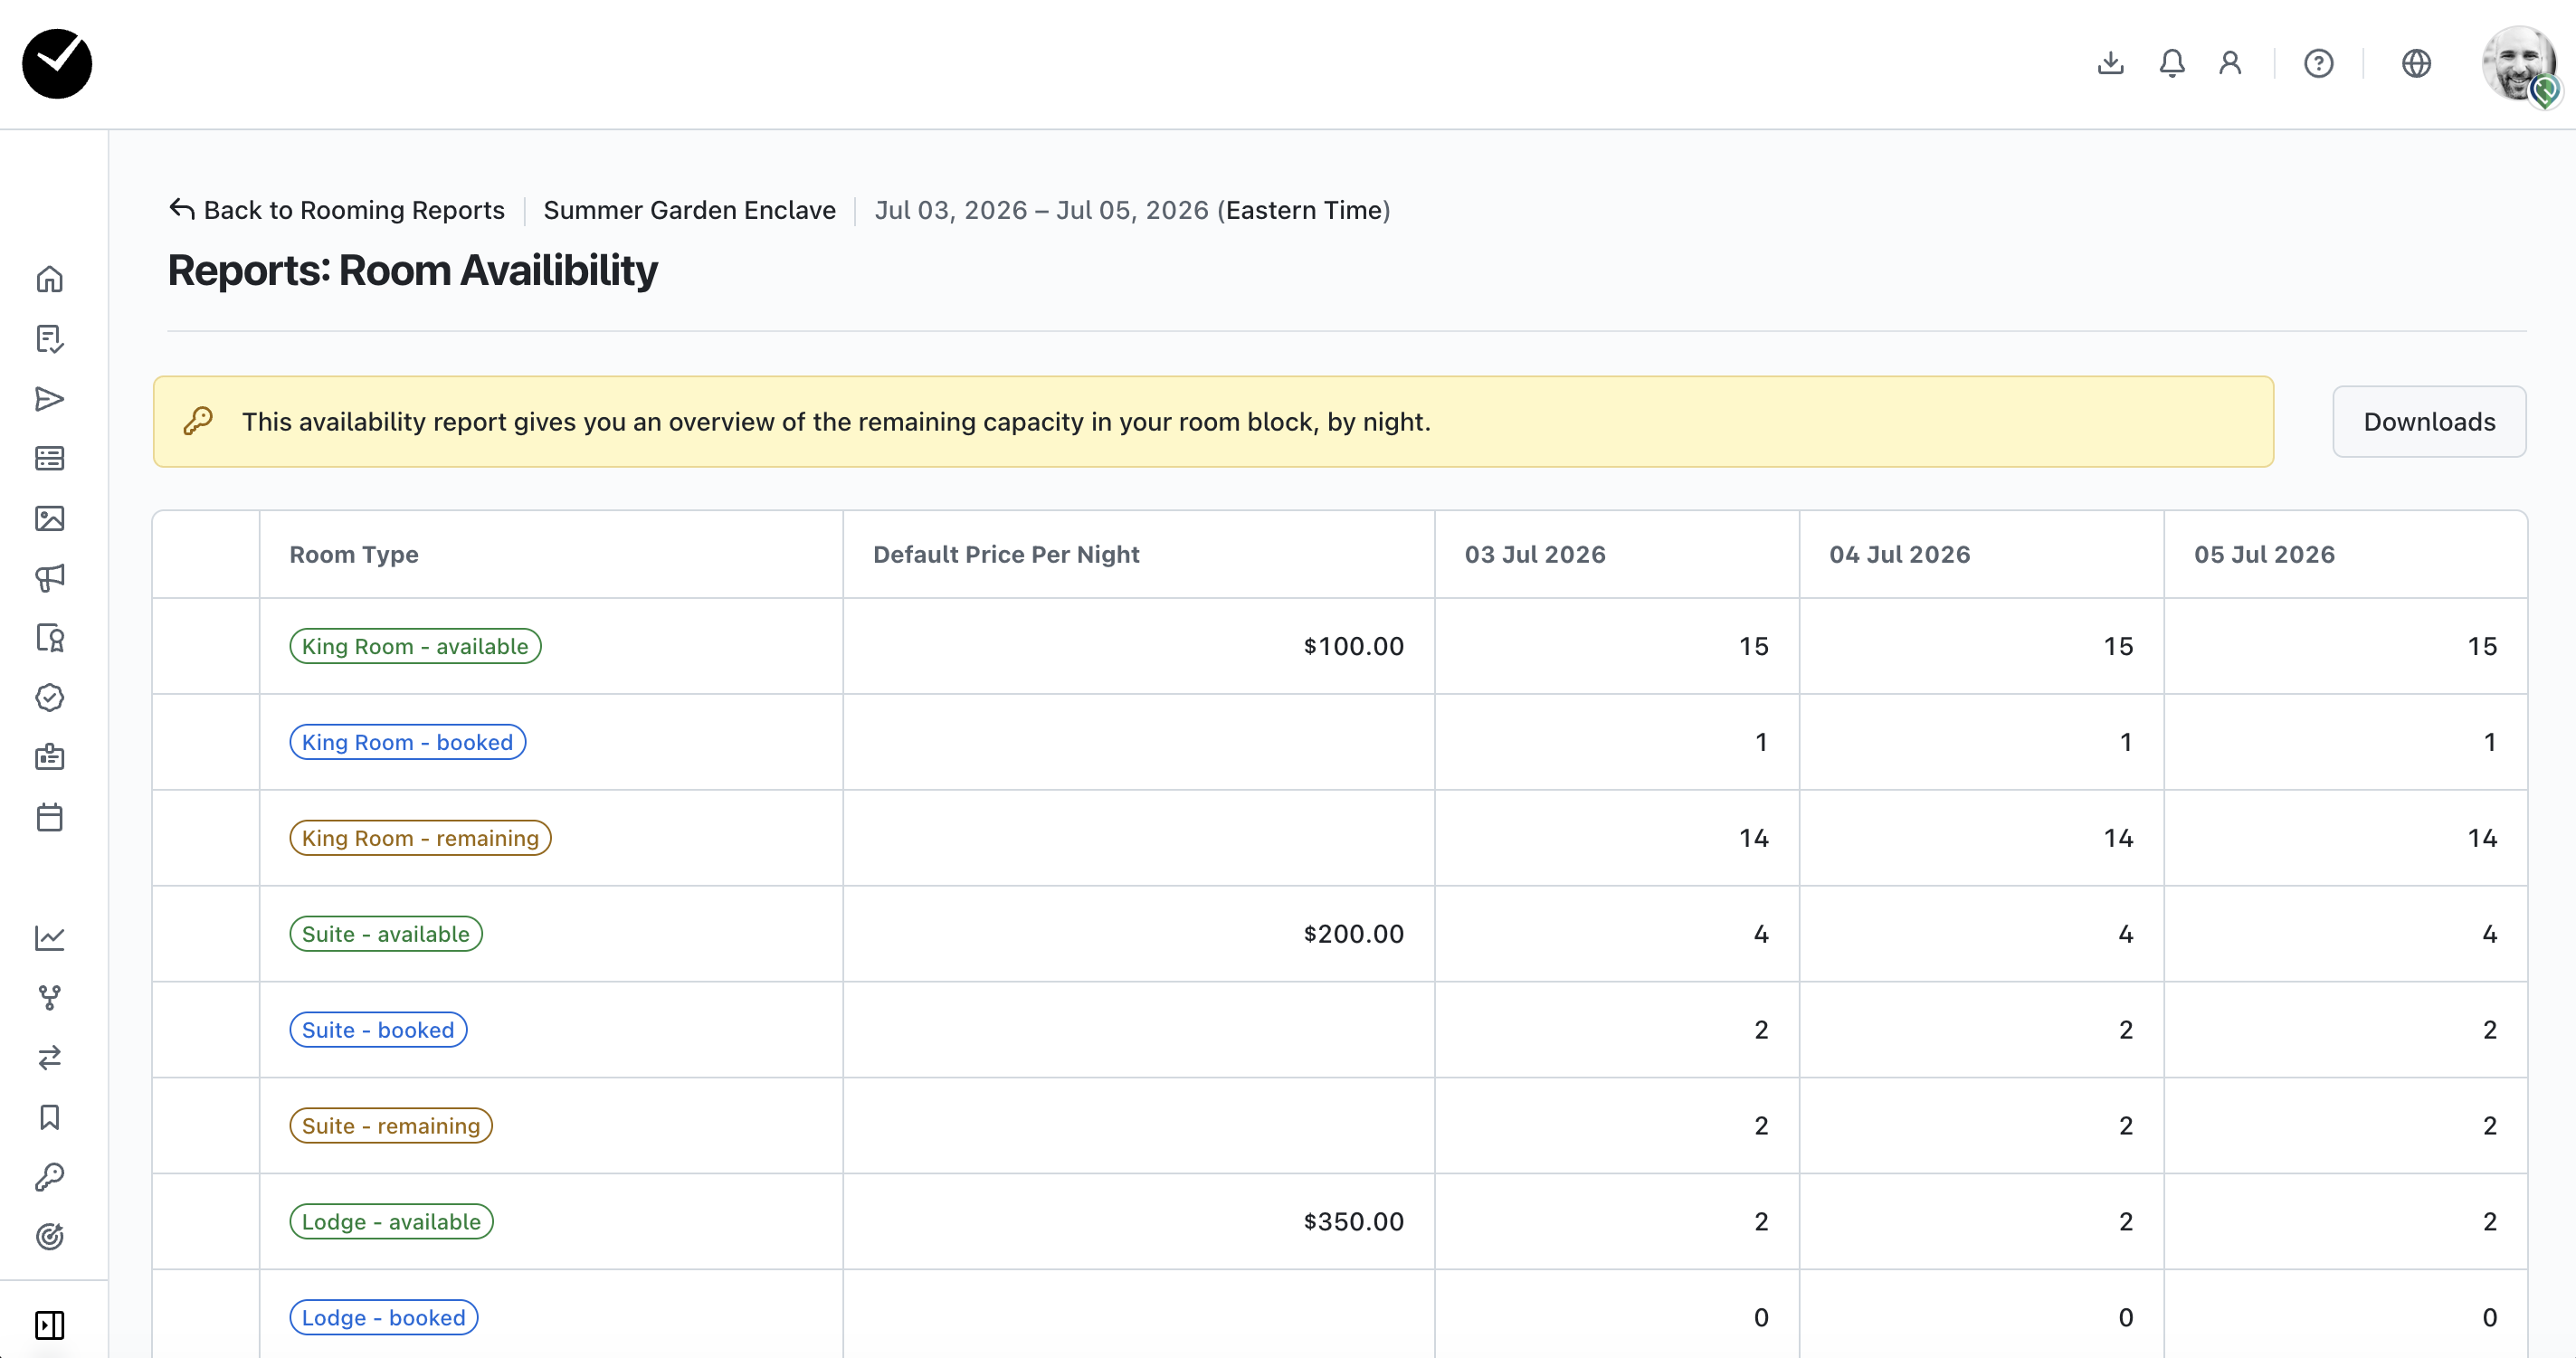The image size is (2576, 1358).
Task: Click the black checkmark app logo
Action: tap(57, 64)
